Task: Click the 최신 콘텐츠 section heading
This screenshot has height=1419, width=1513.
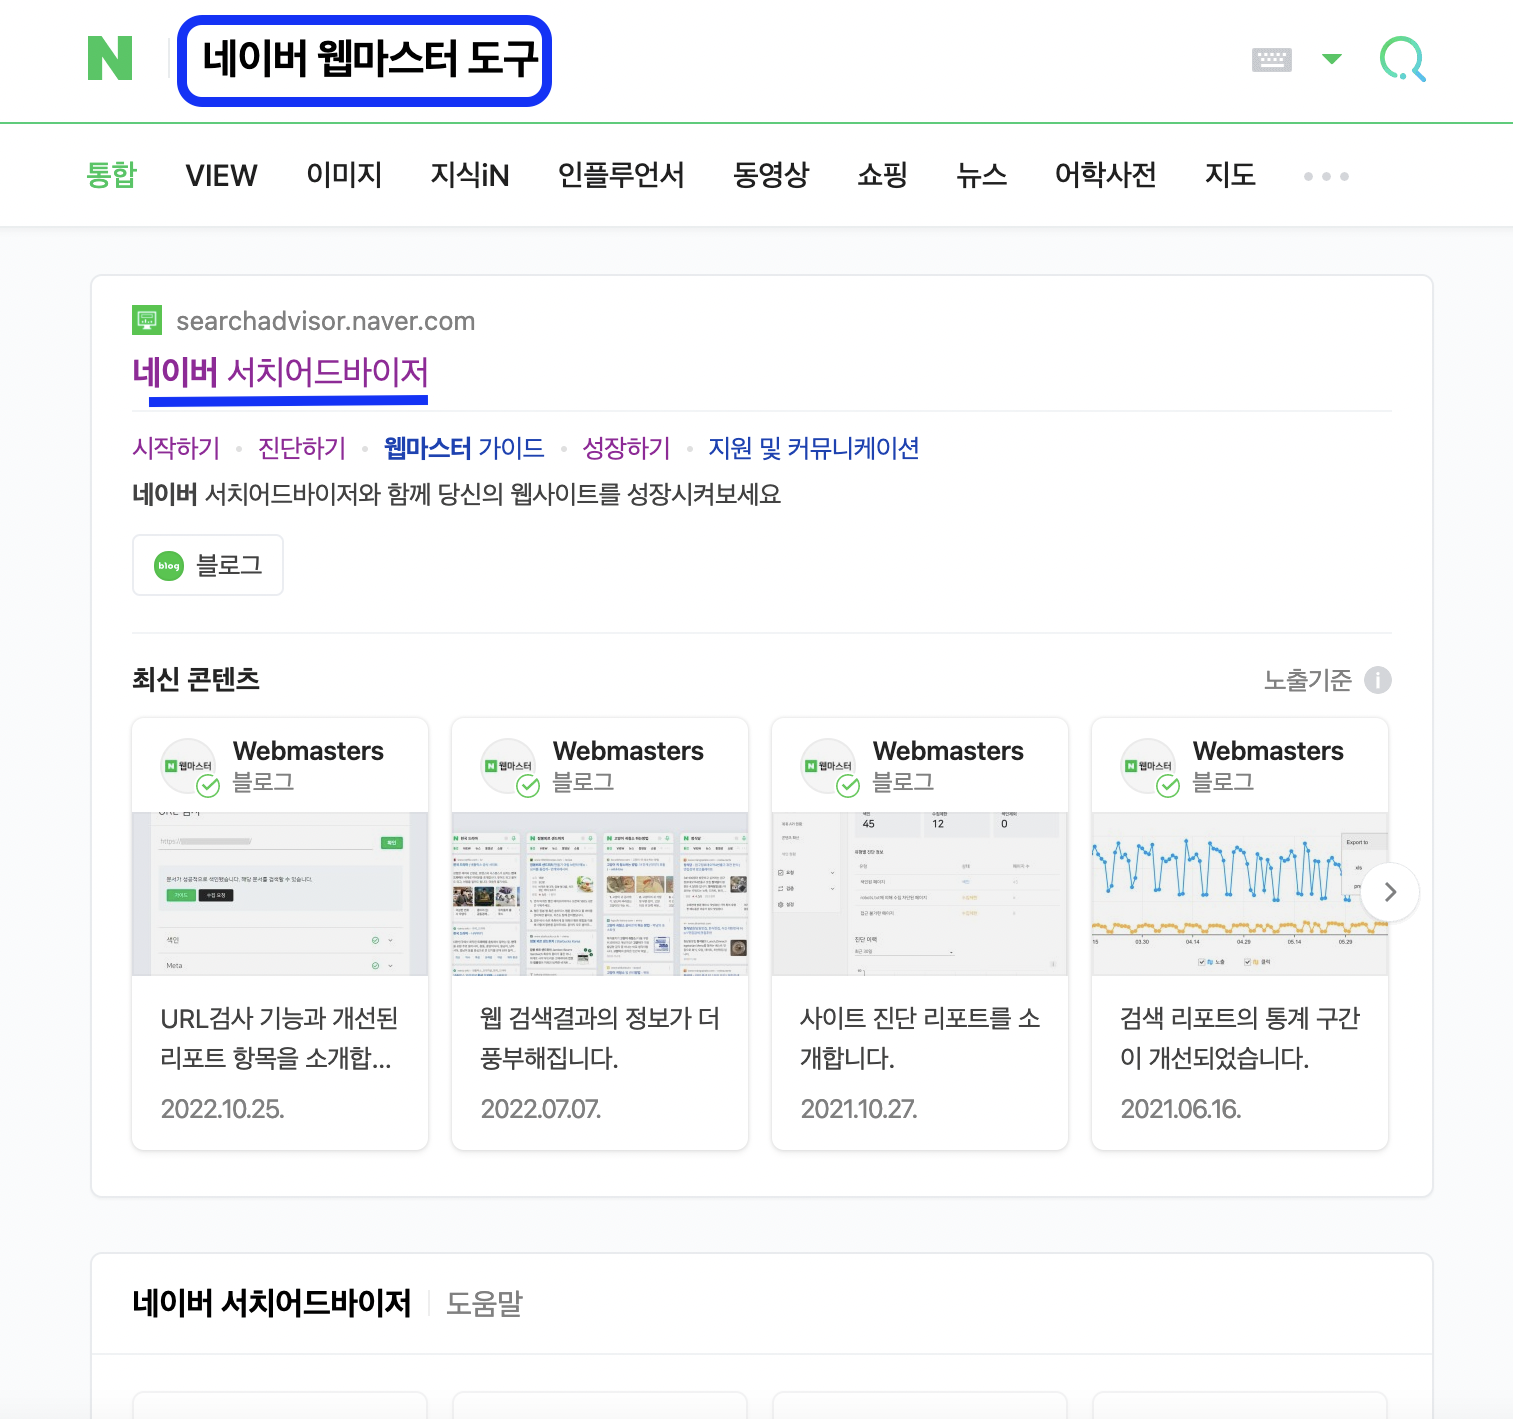Action: pos(196,680)
